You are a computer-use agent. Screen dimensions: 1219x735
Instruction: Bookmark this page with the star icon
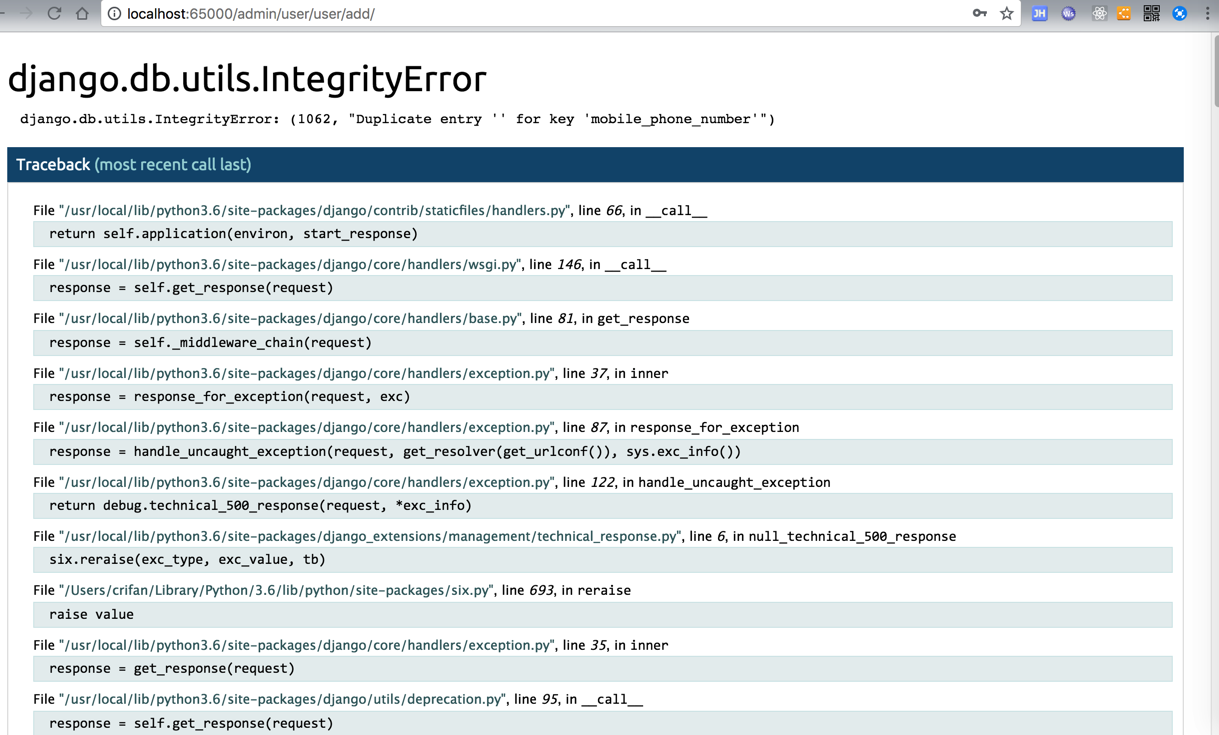tap(1007, 13)
